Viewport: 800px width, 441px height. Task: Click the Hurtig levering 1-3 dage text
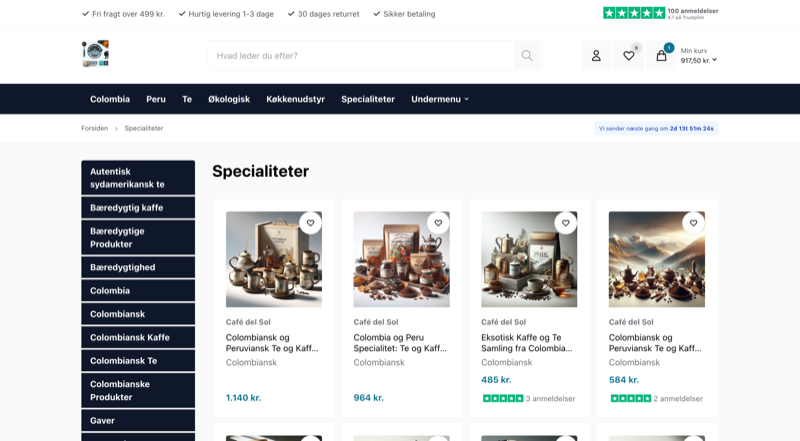(x=231, y=14)
